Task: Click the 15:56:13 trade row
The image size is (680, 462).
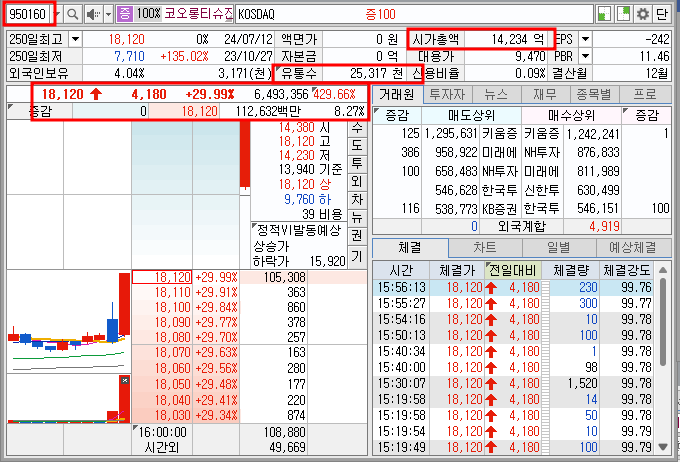Action: click(x=515, y=287)
